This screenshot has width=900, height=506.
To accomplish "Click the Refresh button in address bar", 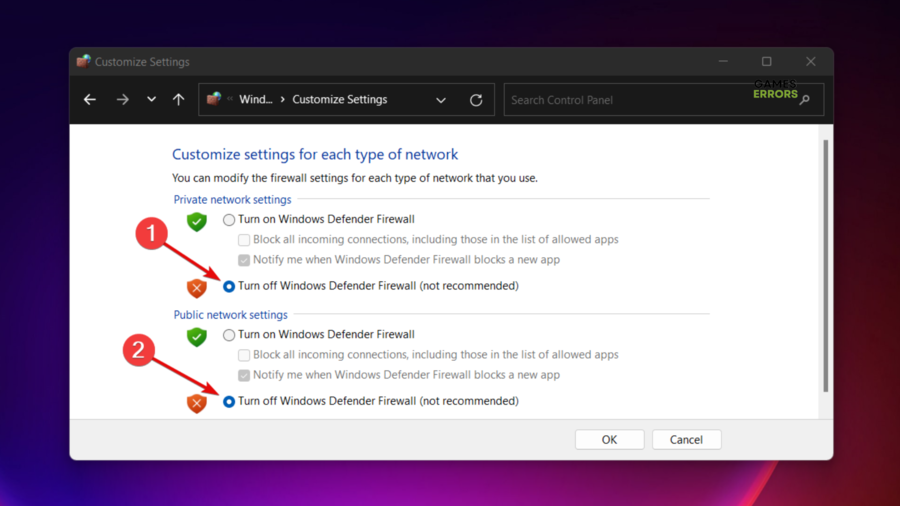I will (x=476, y=100).
